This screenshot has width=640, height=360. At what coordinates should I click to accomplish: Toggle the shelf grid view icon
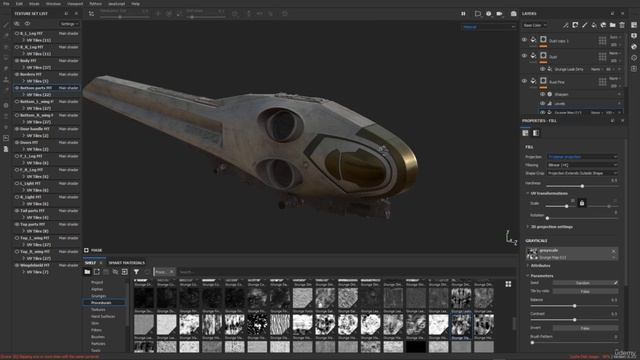[x=508, y=284]
